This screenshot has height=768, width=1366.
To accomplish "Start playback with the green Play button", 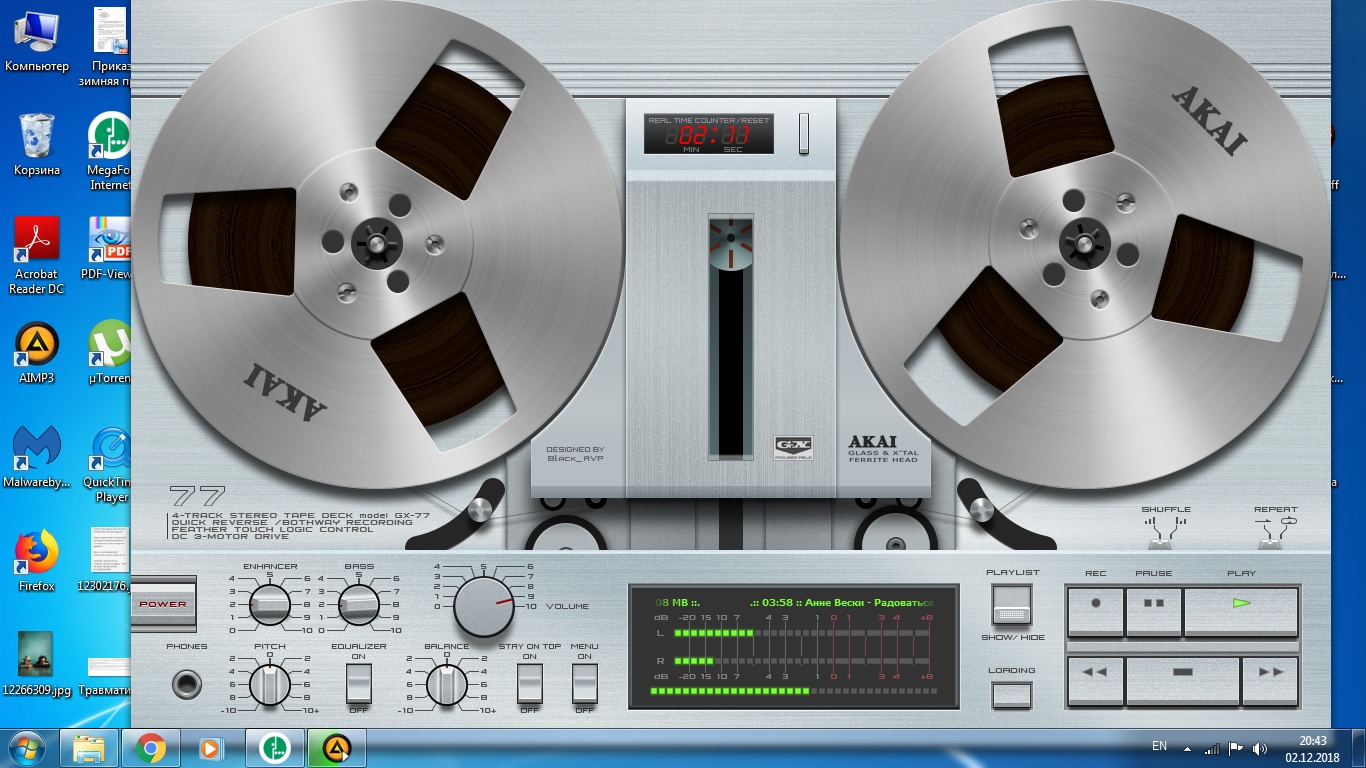I will [x=1241, y=611].
